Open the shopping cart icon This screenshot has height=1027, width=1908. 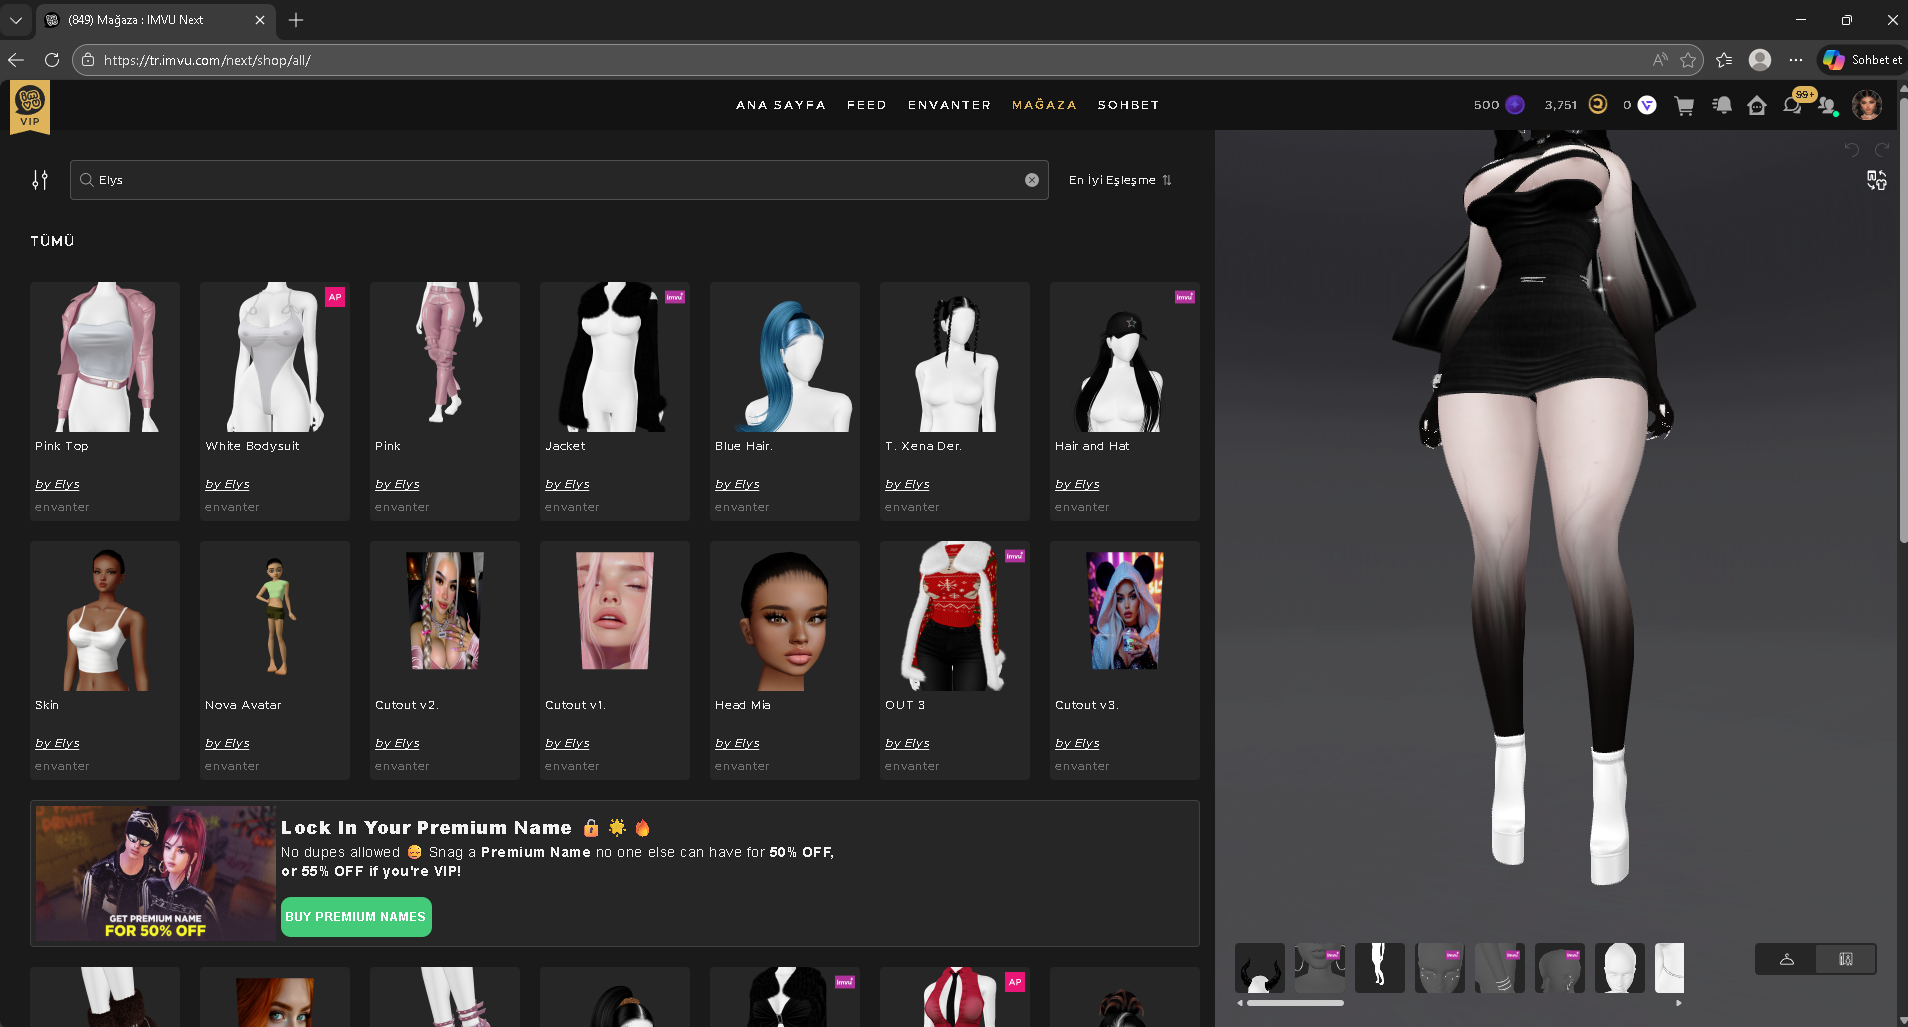click(1684, 106)
